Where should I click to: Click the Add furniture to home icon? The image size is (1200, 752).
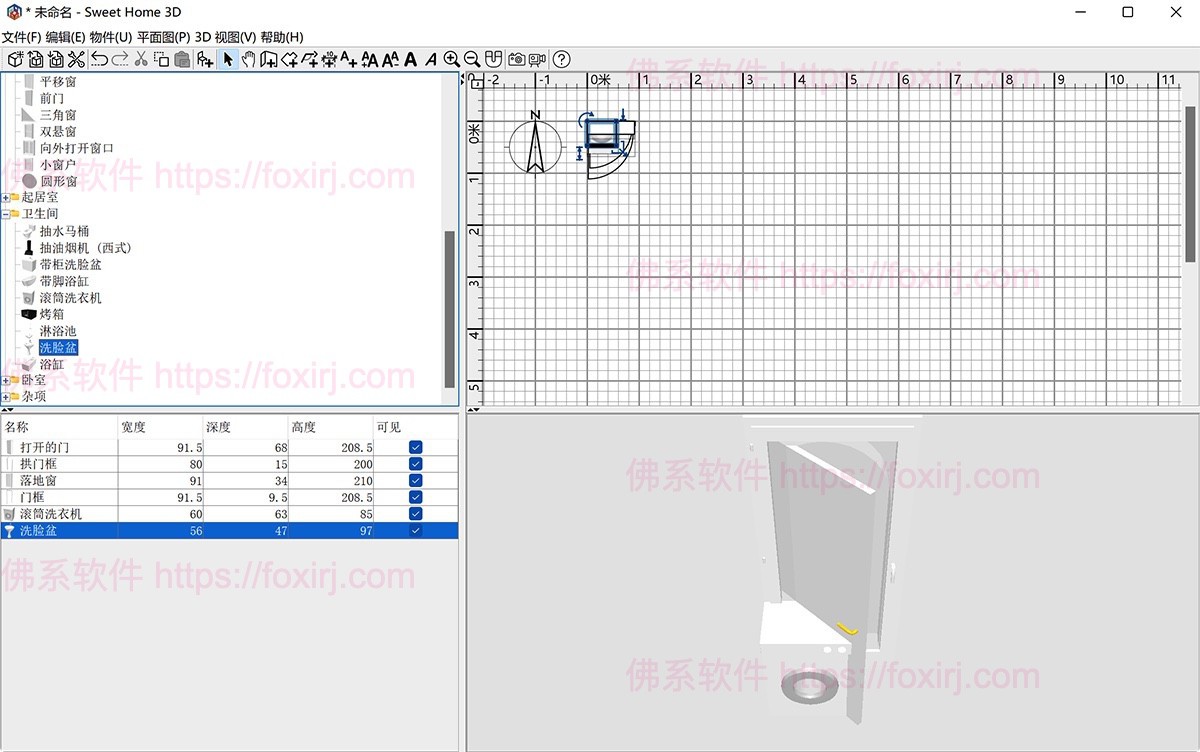[x=205, y=60]
